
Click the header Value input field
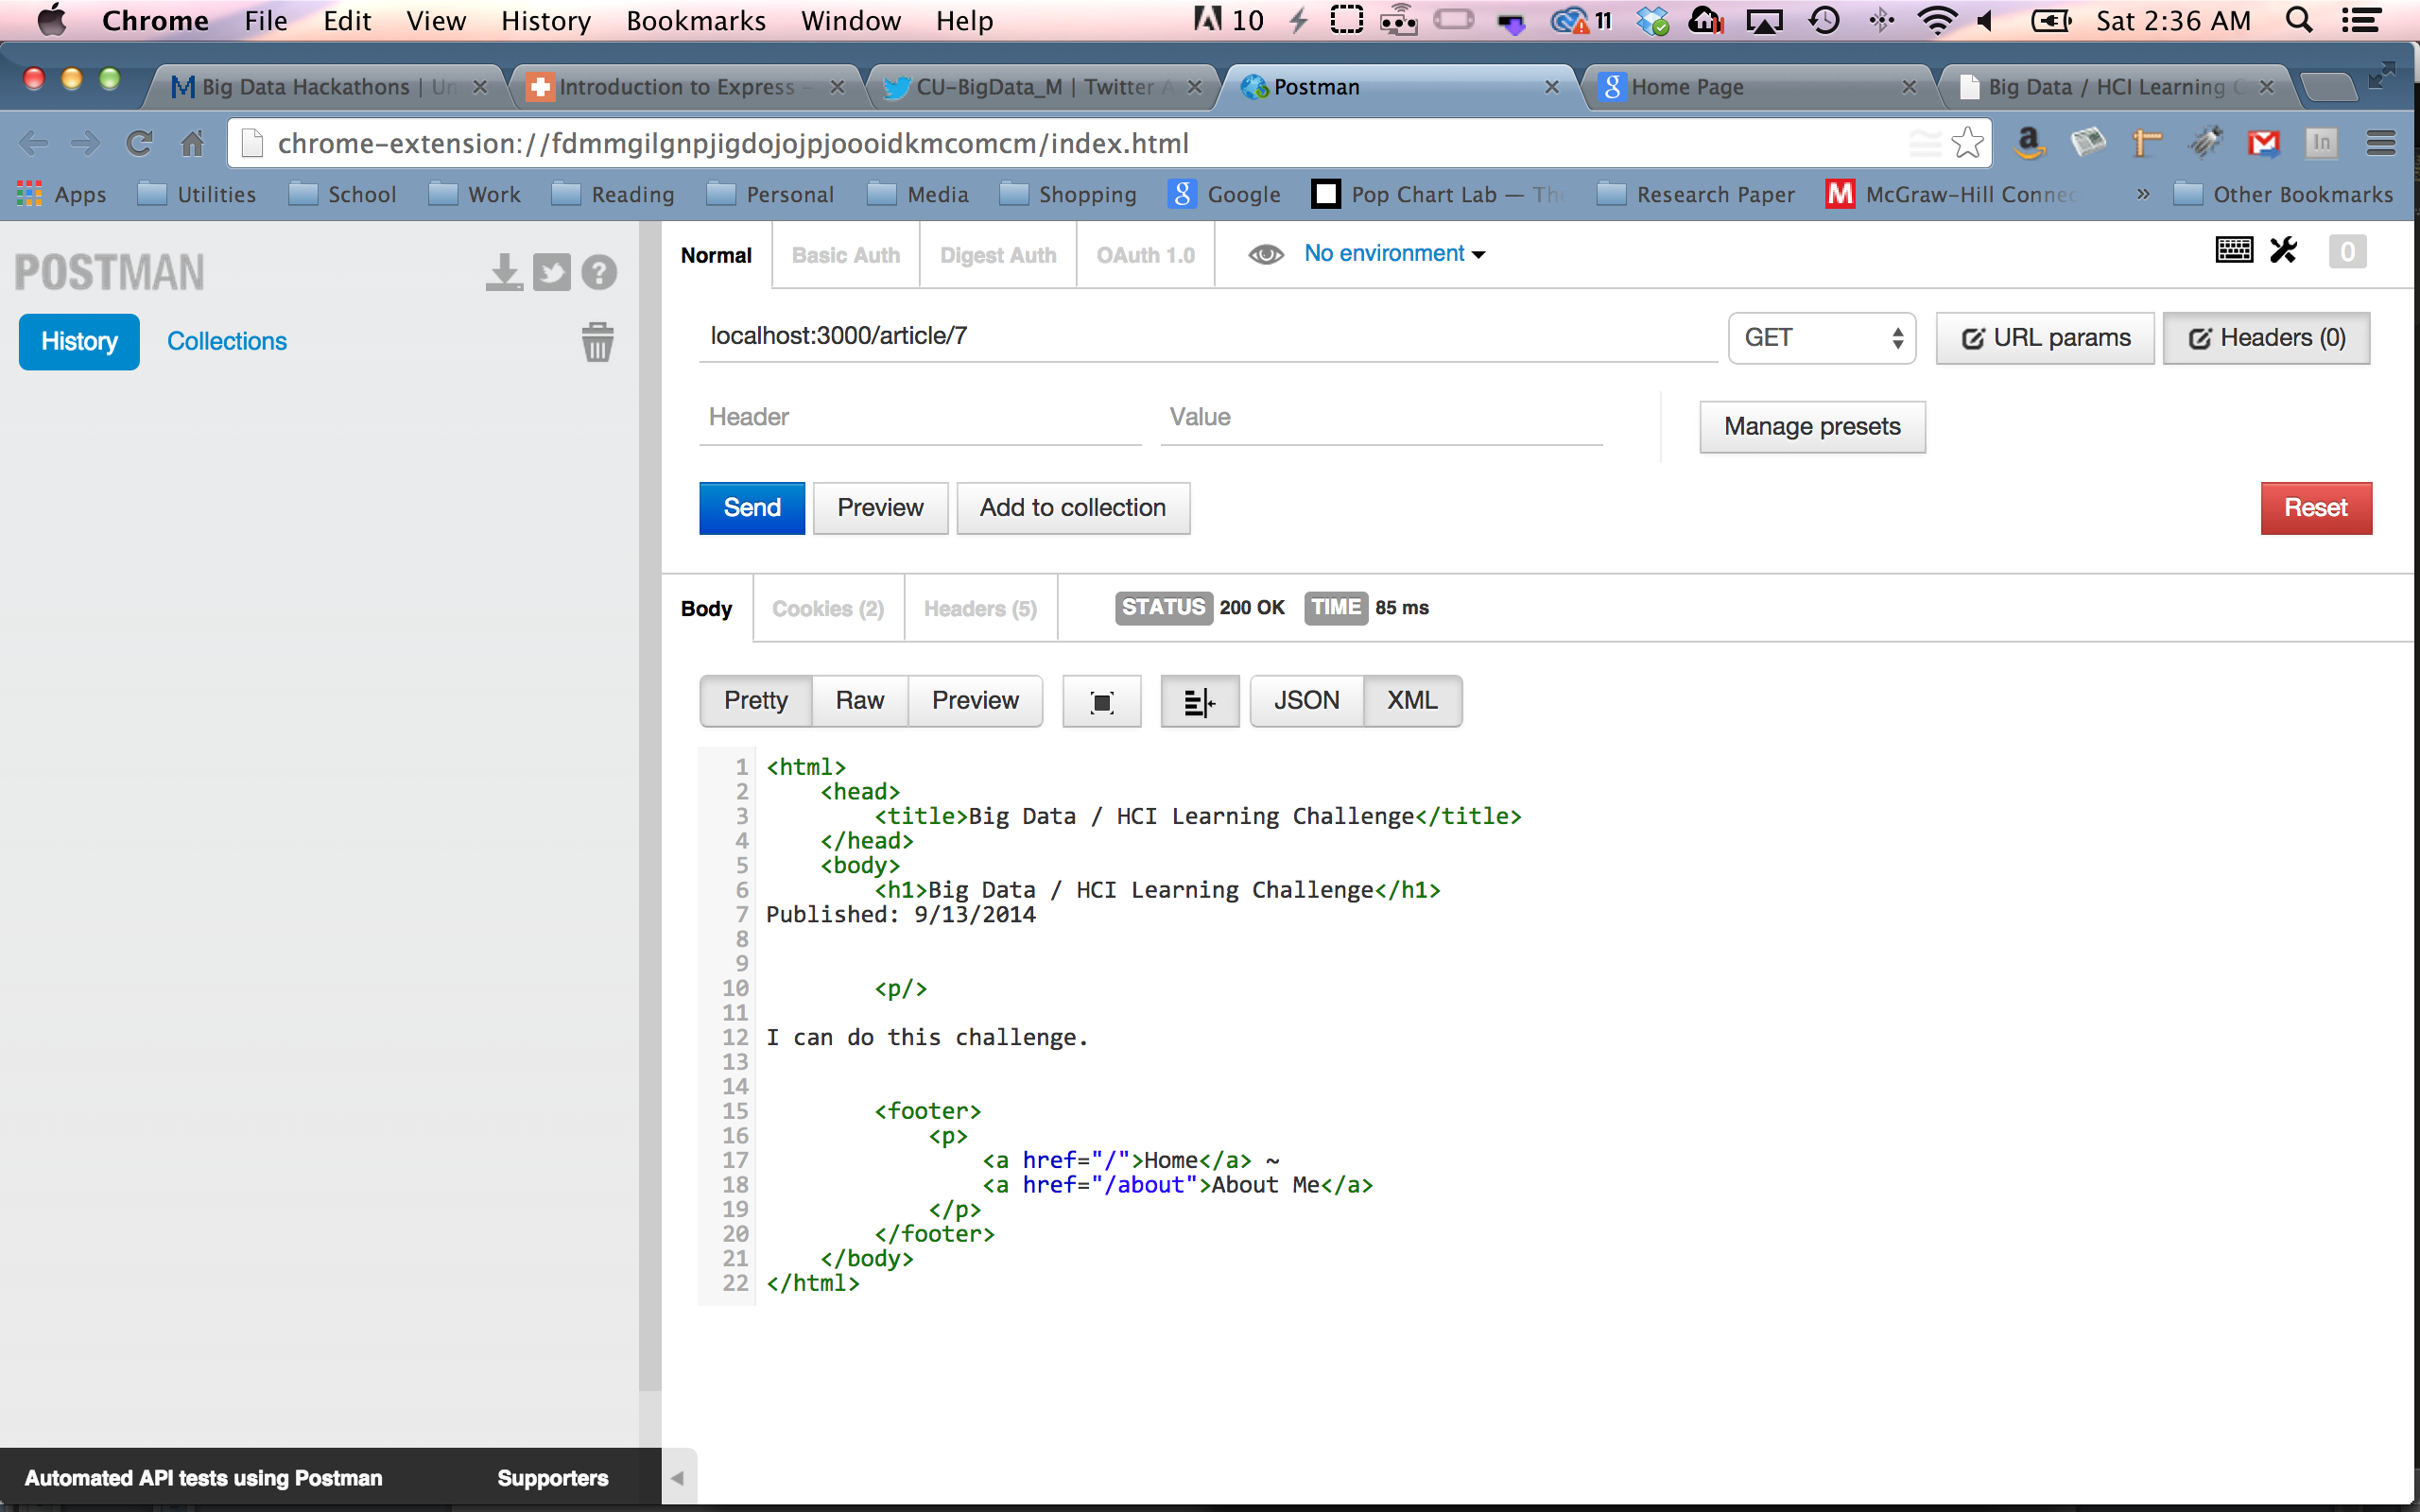coord(1381,418)
